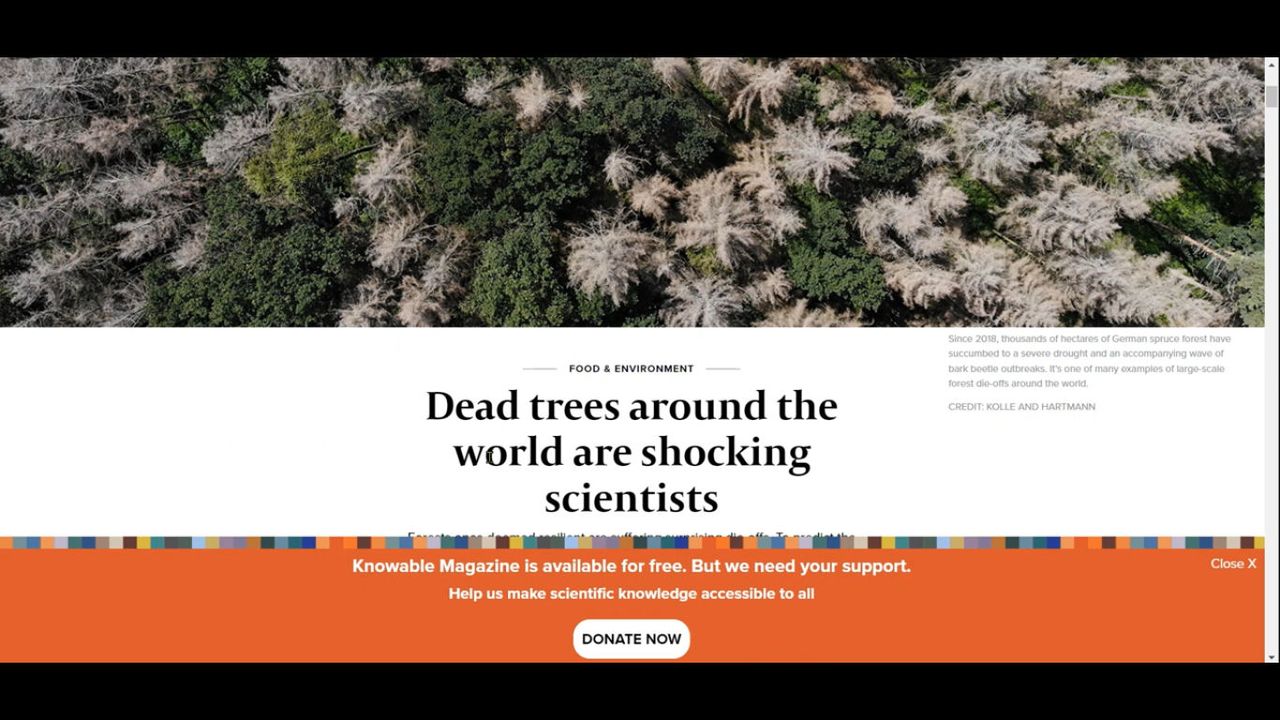The width and height of the screenshot is (1280, 720).
Task: Click the scrollbar down arrow
Action: coord(1271,656)
